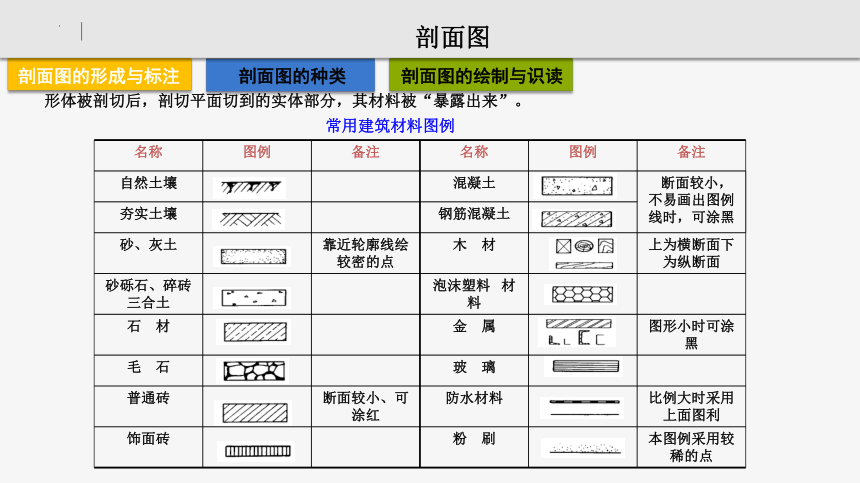This screenshot has height=483, width=860.
Task: Click the 金 属 name cell
Action: [x=474, y=334]
